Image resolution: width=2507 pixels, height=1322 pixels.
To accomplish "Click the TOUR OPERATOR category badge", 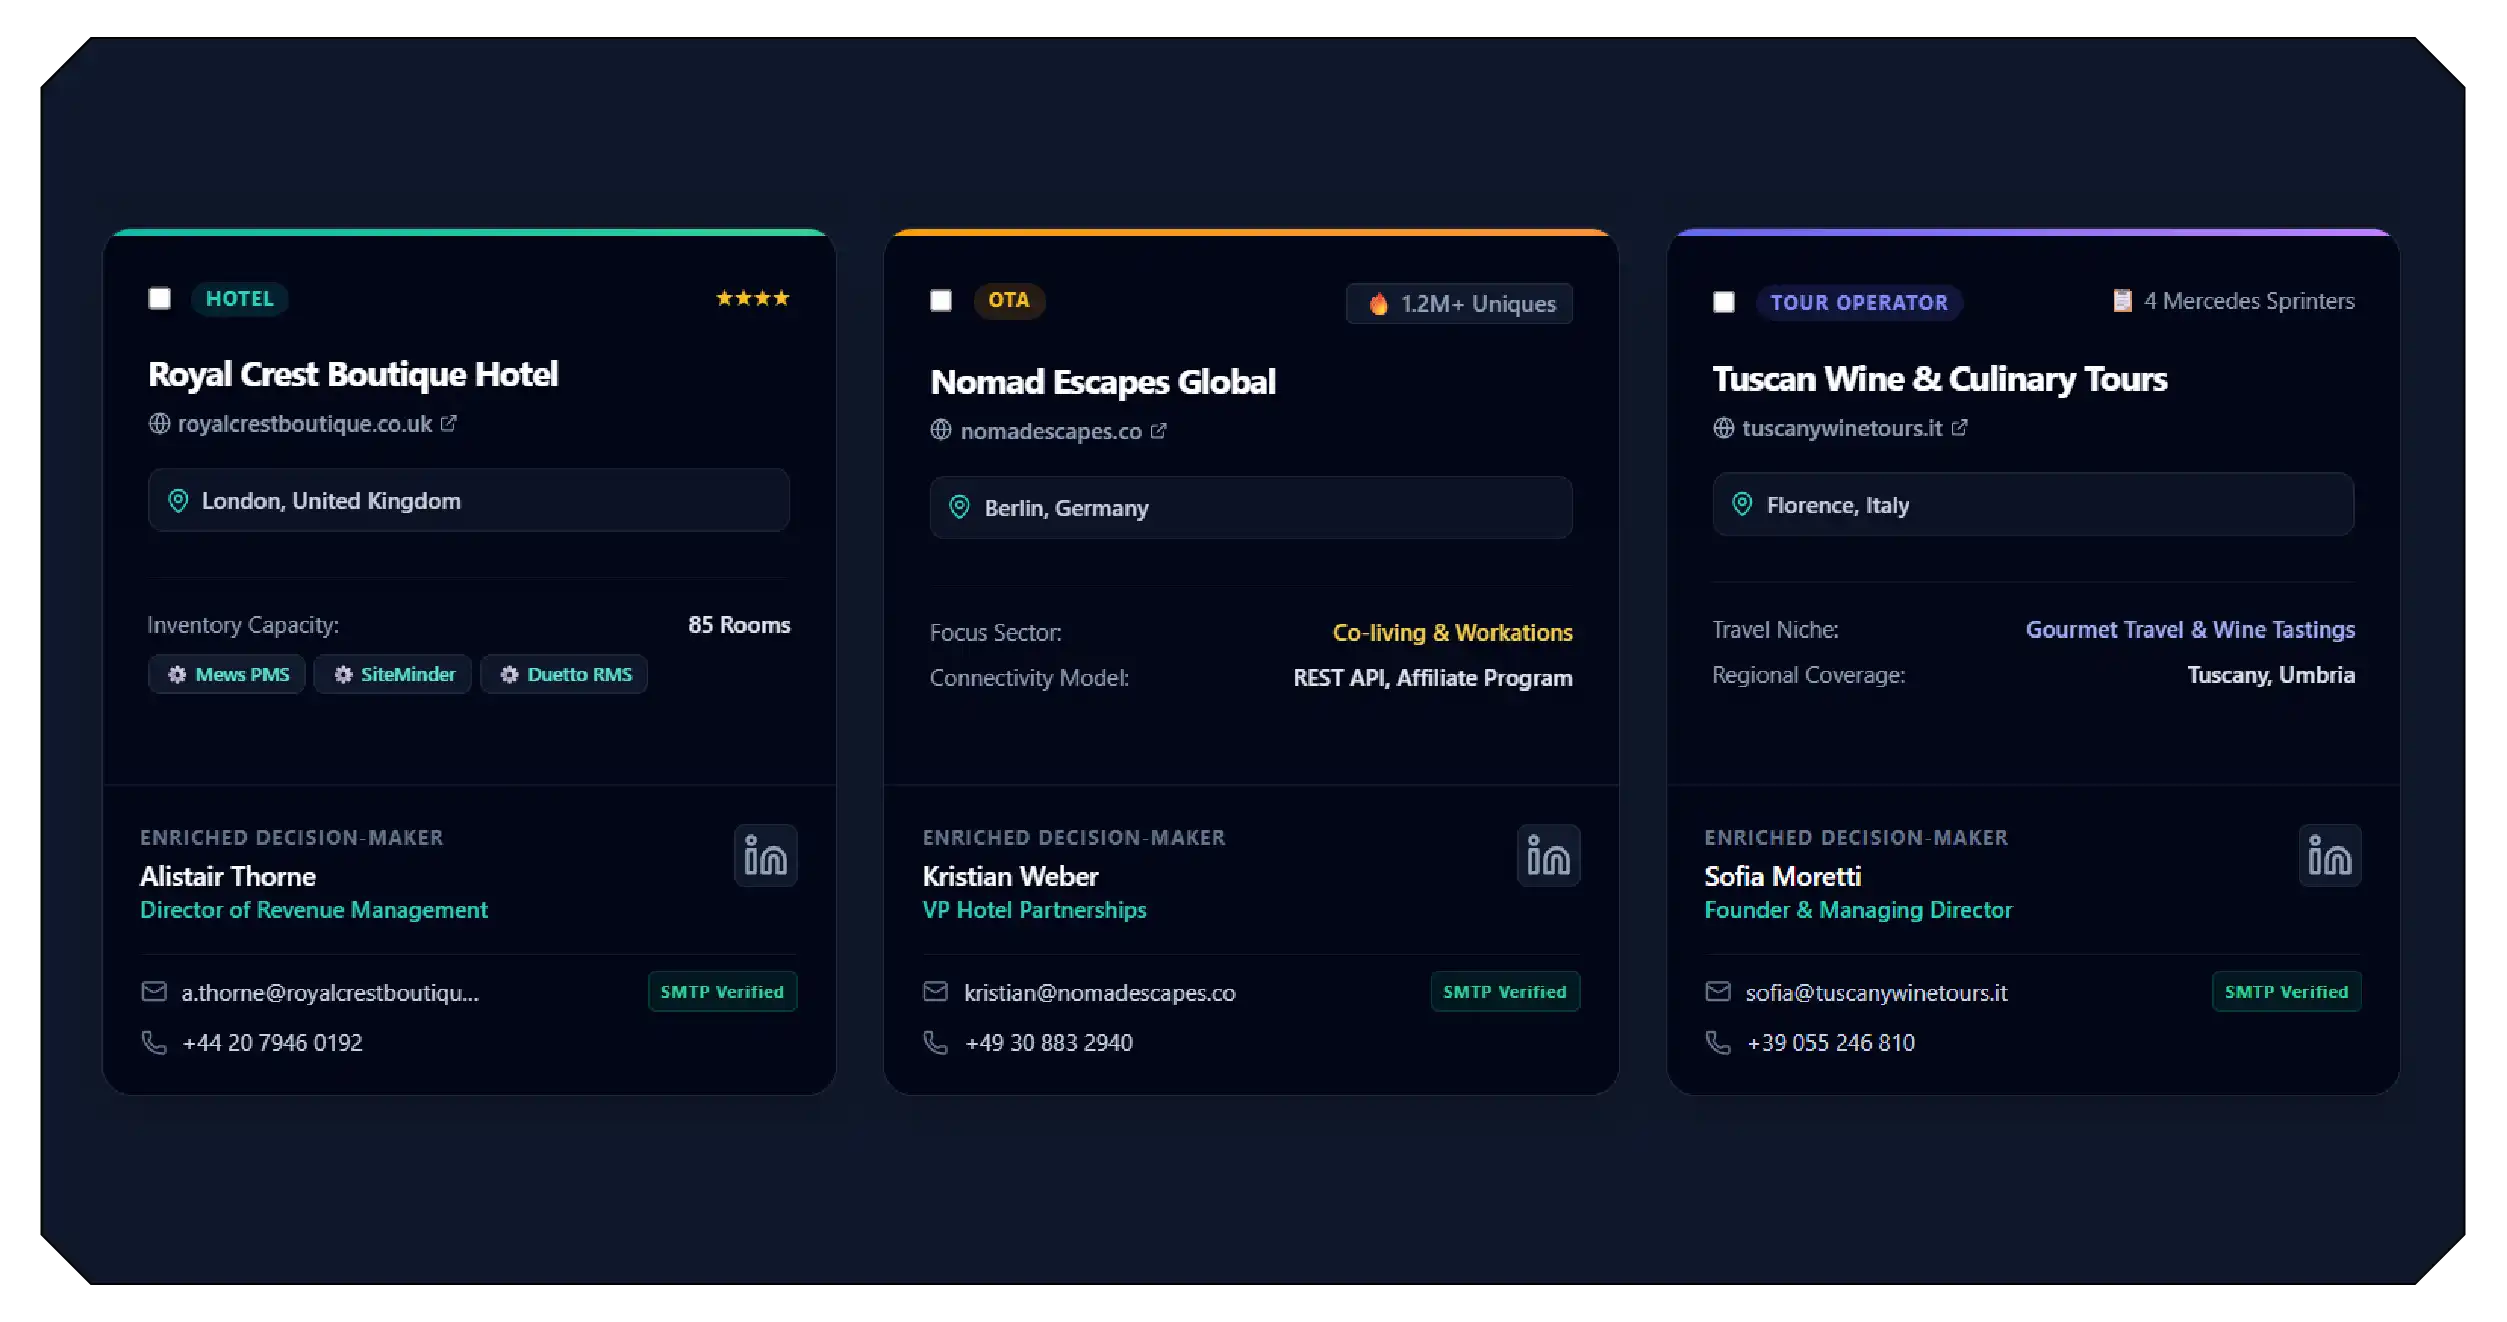I will (x=1859, y=302).
